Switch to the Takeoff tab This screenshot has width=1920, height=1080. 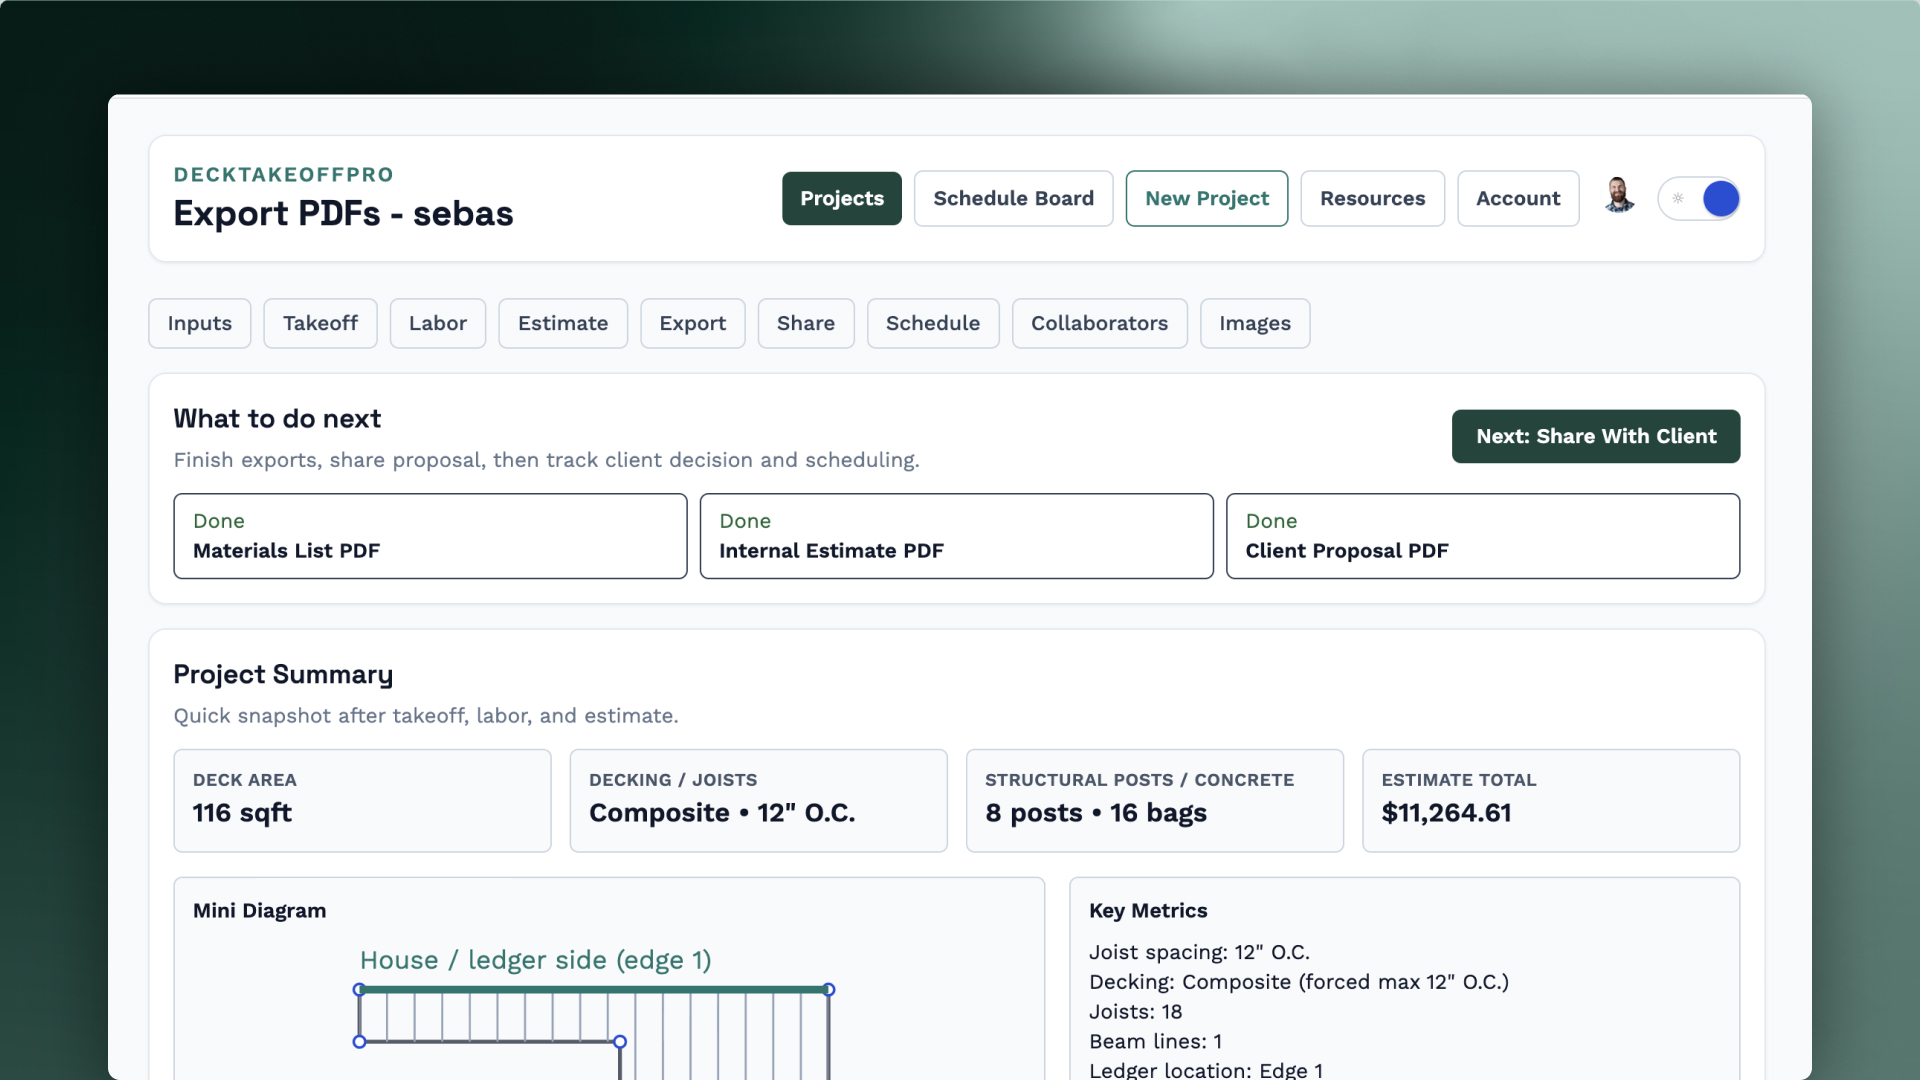pyautogui.click(x=320, y=323)
